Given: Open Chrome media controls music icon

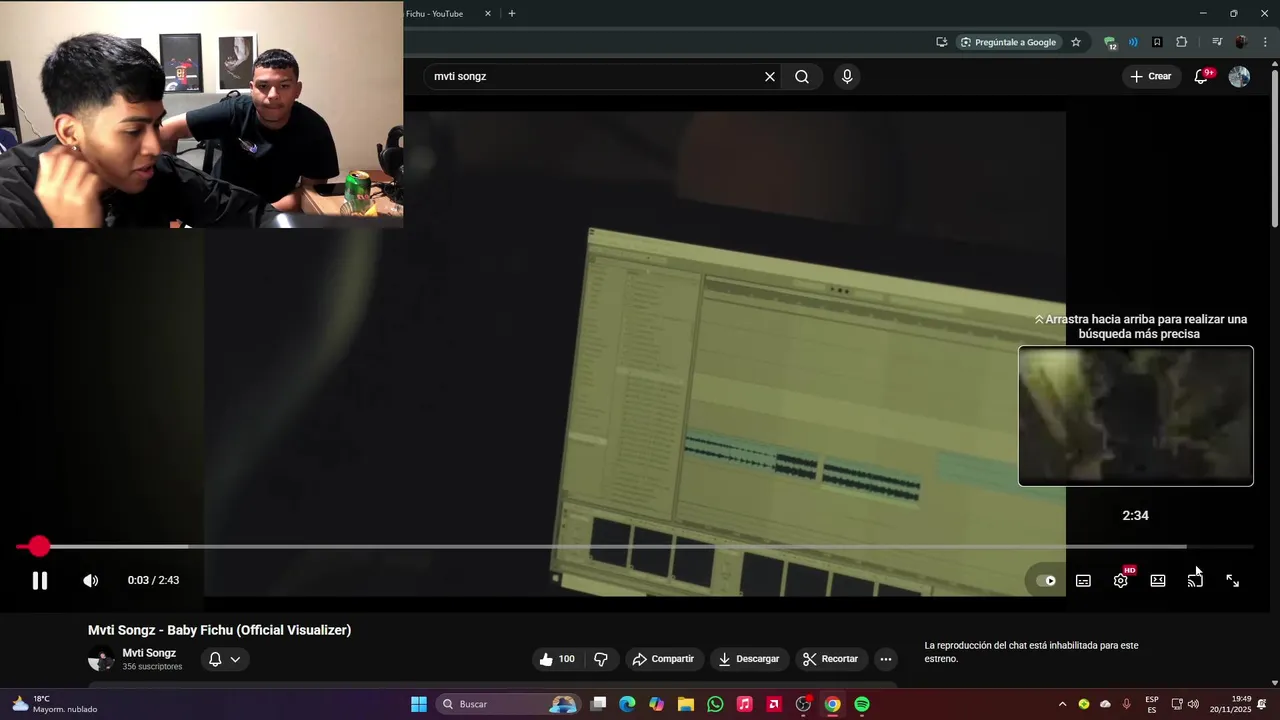Looking at the screenshot, I should point(1217,42).
